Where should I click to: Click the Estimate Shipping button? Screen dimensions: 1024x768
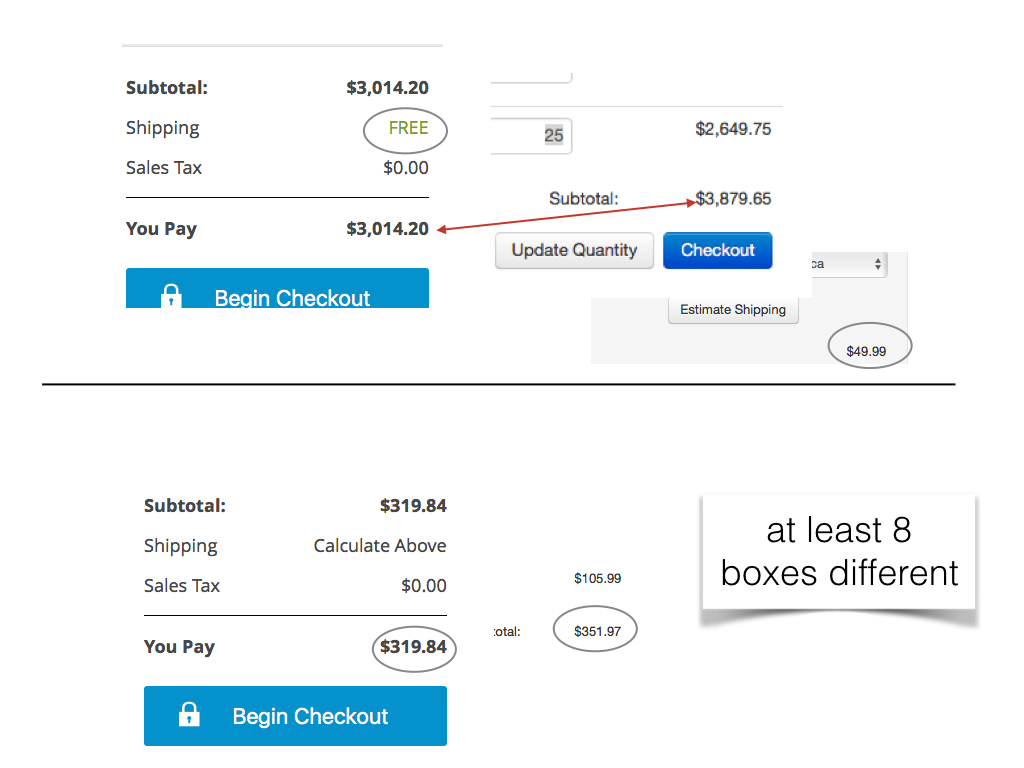click(733, 310)
